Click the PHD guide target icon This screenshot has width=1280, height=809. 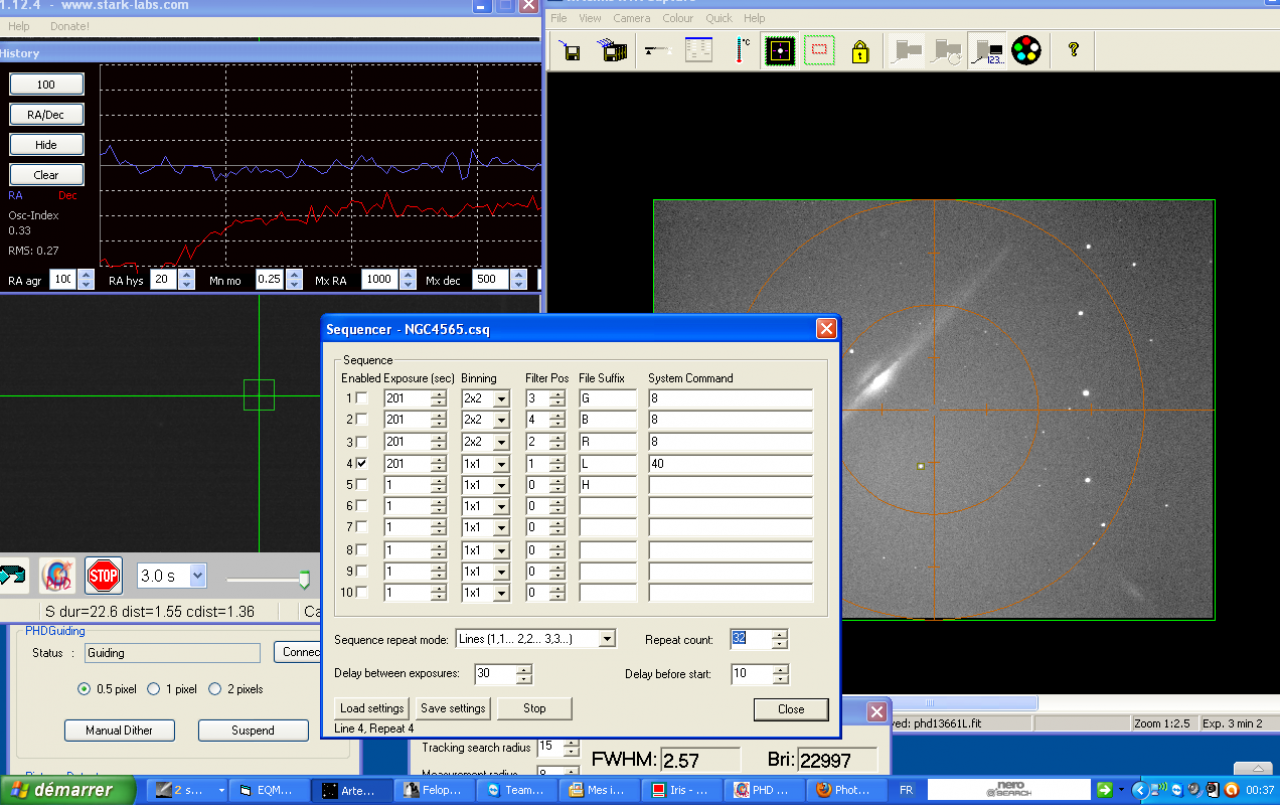57,576
